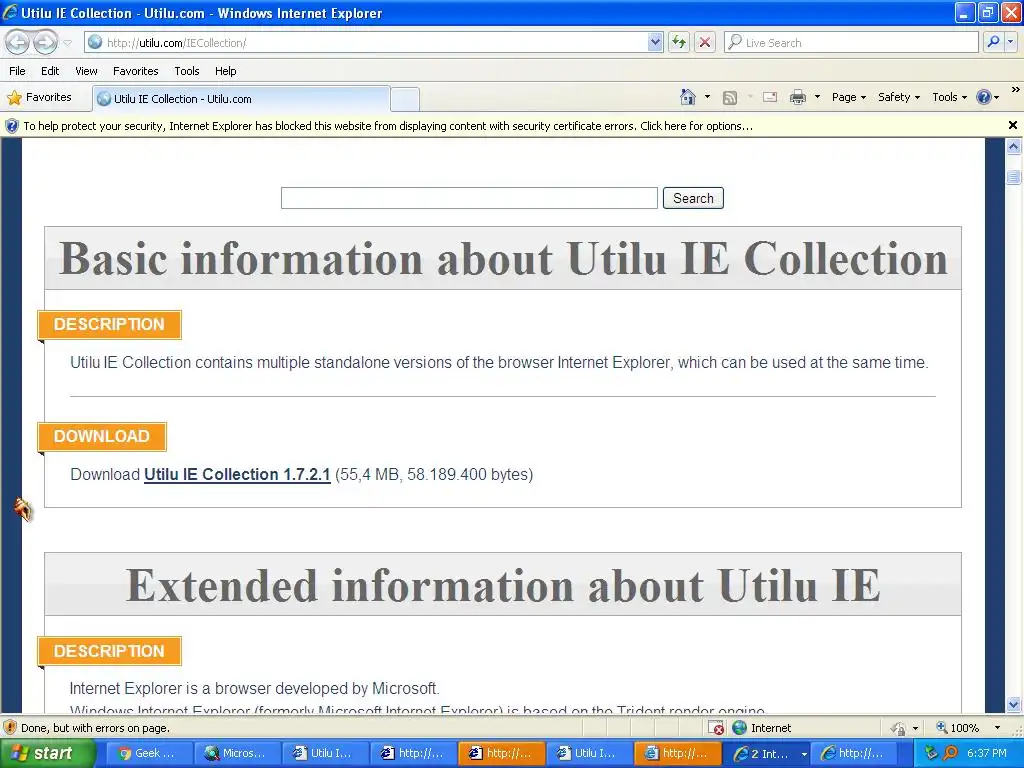This screenshot has width=1024, height=768.
Task: Click inside the Live Search box
Action: [851, 42]
